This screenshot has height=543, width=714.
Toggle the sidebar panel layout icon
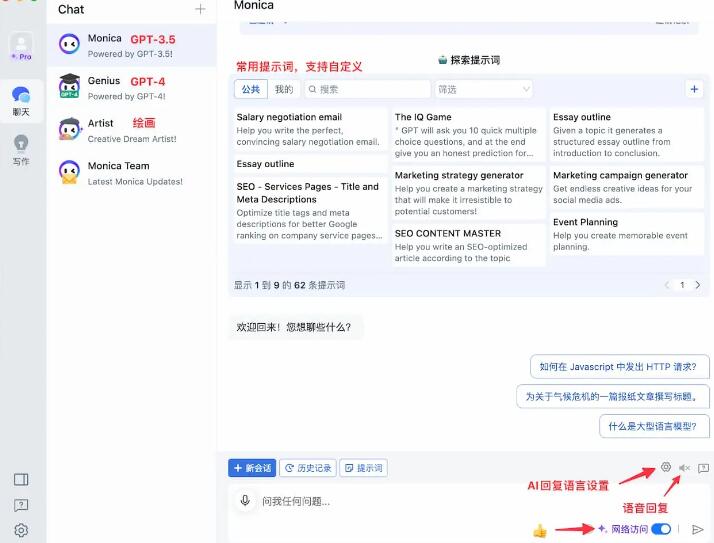coord(21,479)
